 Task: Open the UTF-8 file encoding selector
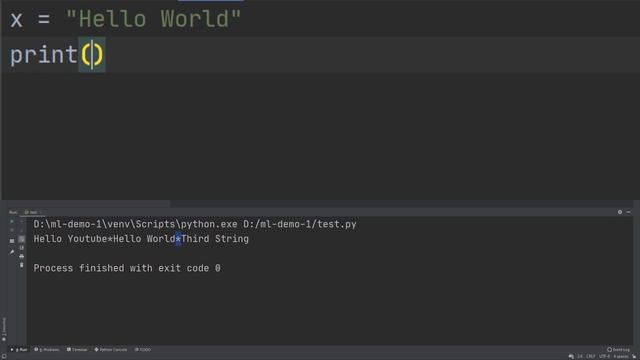pos(604,357)
